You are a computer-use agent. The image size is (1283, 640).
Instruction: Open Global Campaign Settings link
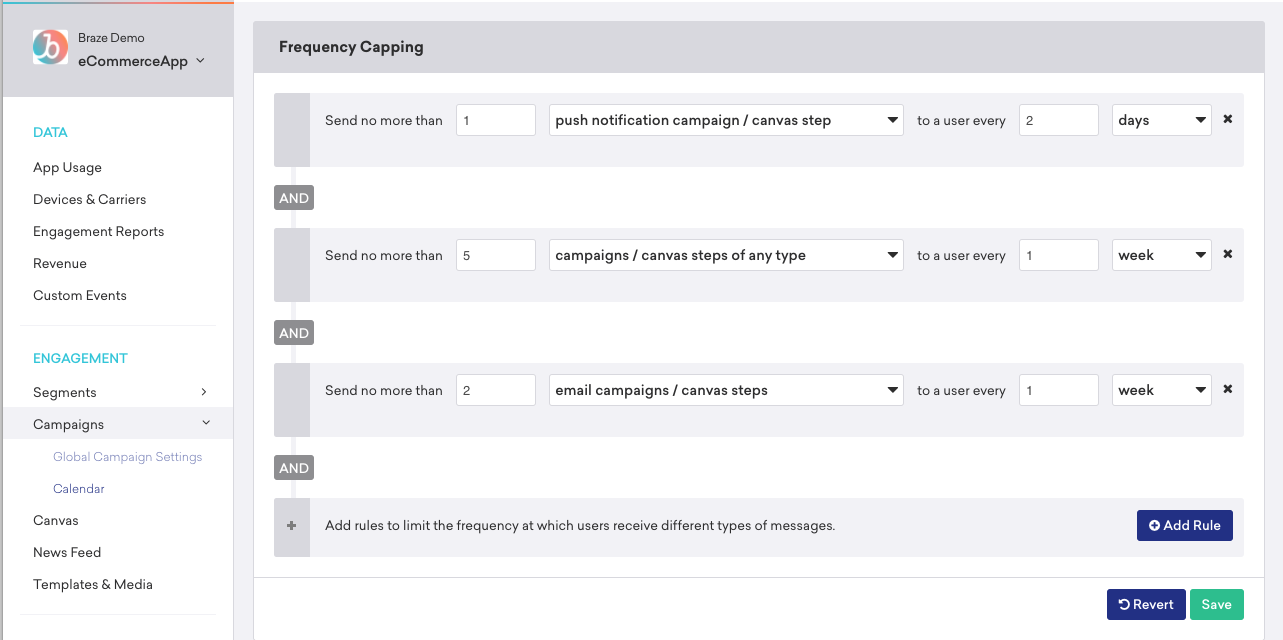coord(127,457)
